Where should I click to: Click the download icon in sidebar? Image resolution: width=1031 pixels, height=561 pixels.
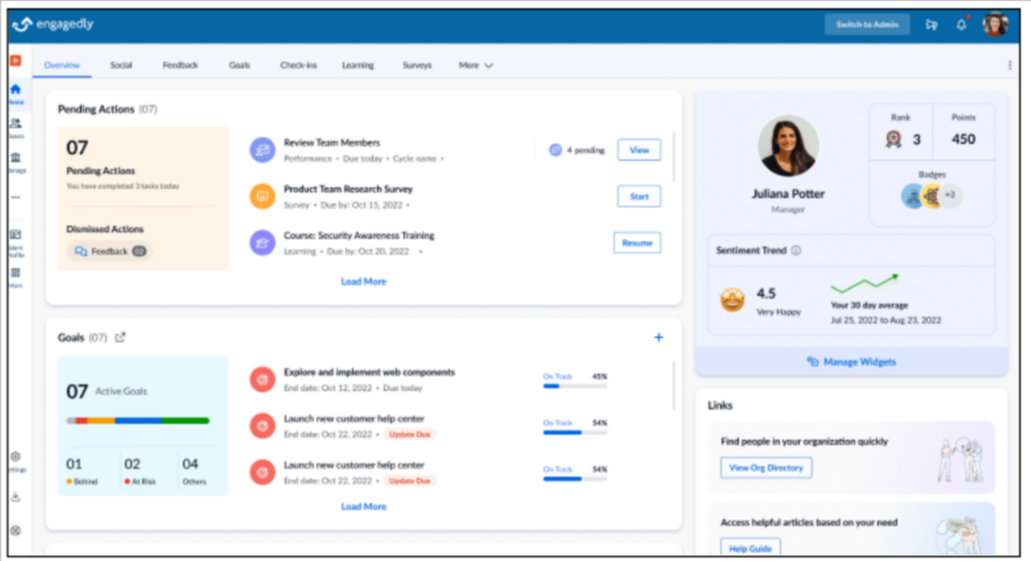pos(15,497)
